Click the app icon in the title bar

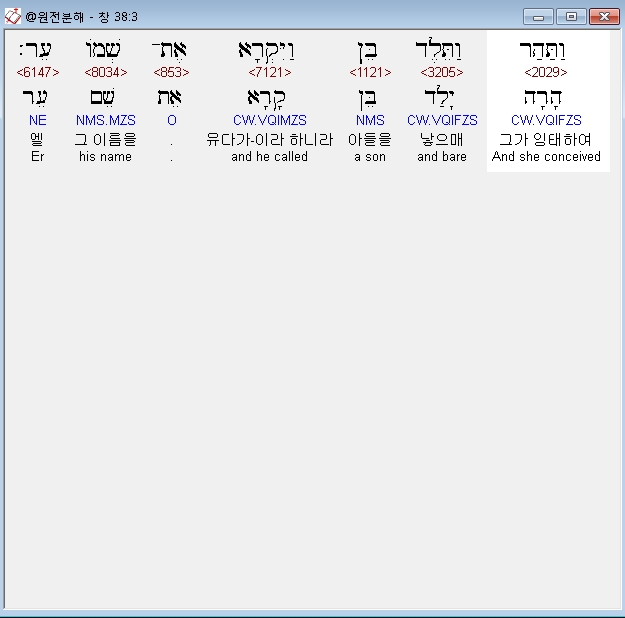point(12,16)
